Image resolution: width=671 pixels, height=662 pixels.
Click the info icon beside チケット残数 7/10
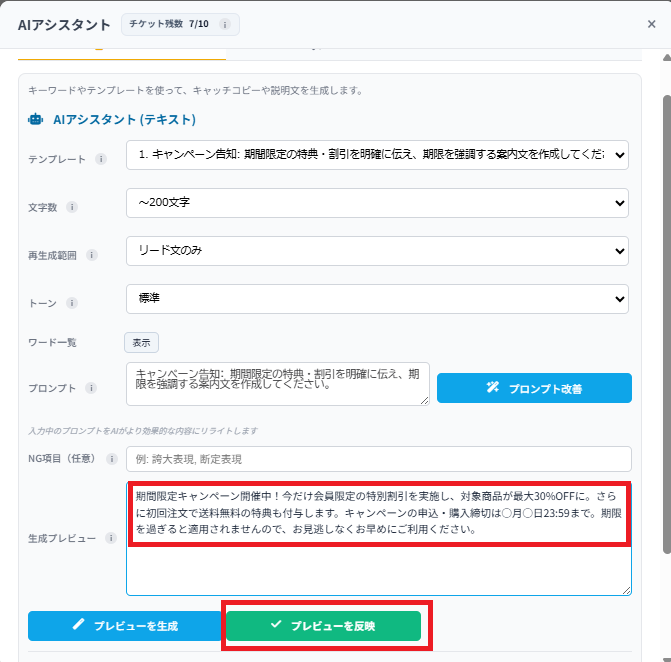coord(223,25)
